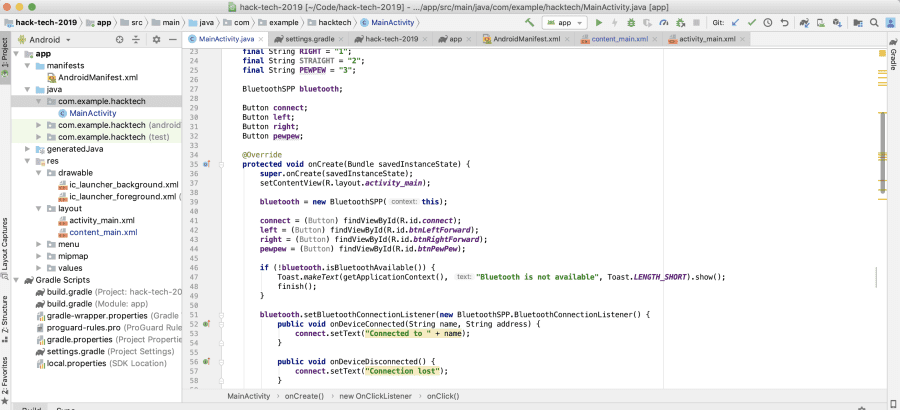Run the app with green play button
900x410 pixels.
599,23
